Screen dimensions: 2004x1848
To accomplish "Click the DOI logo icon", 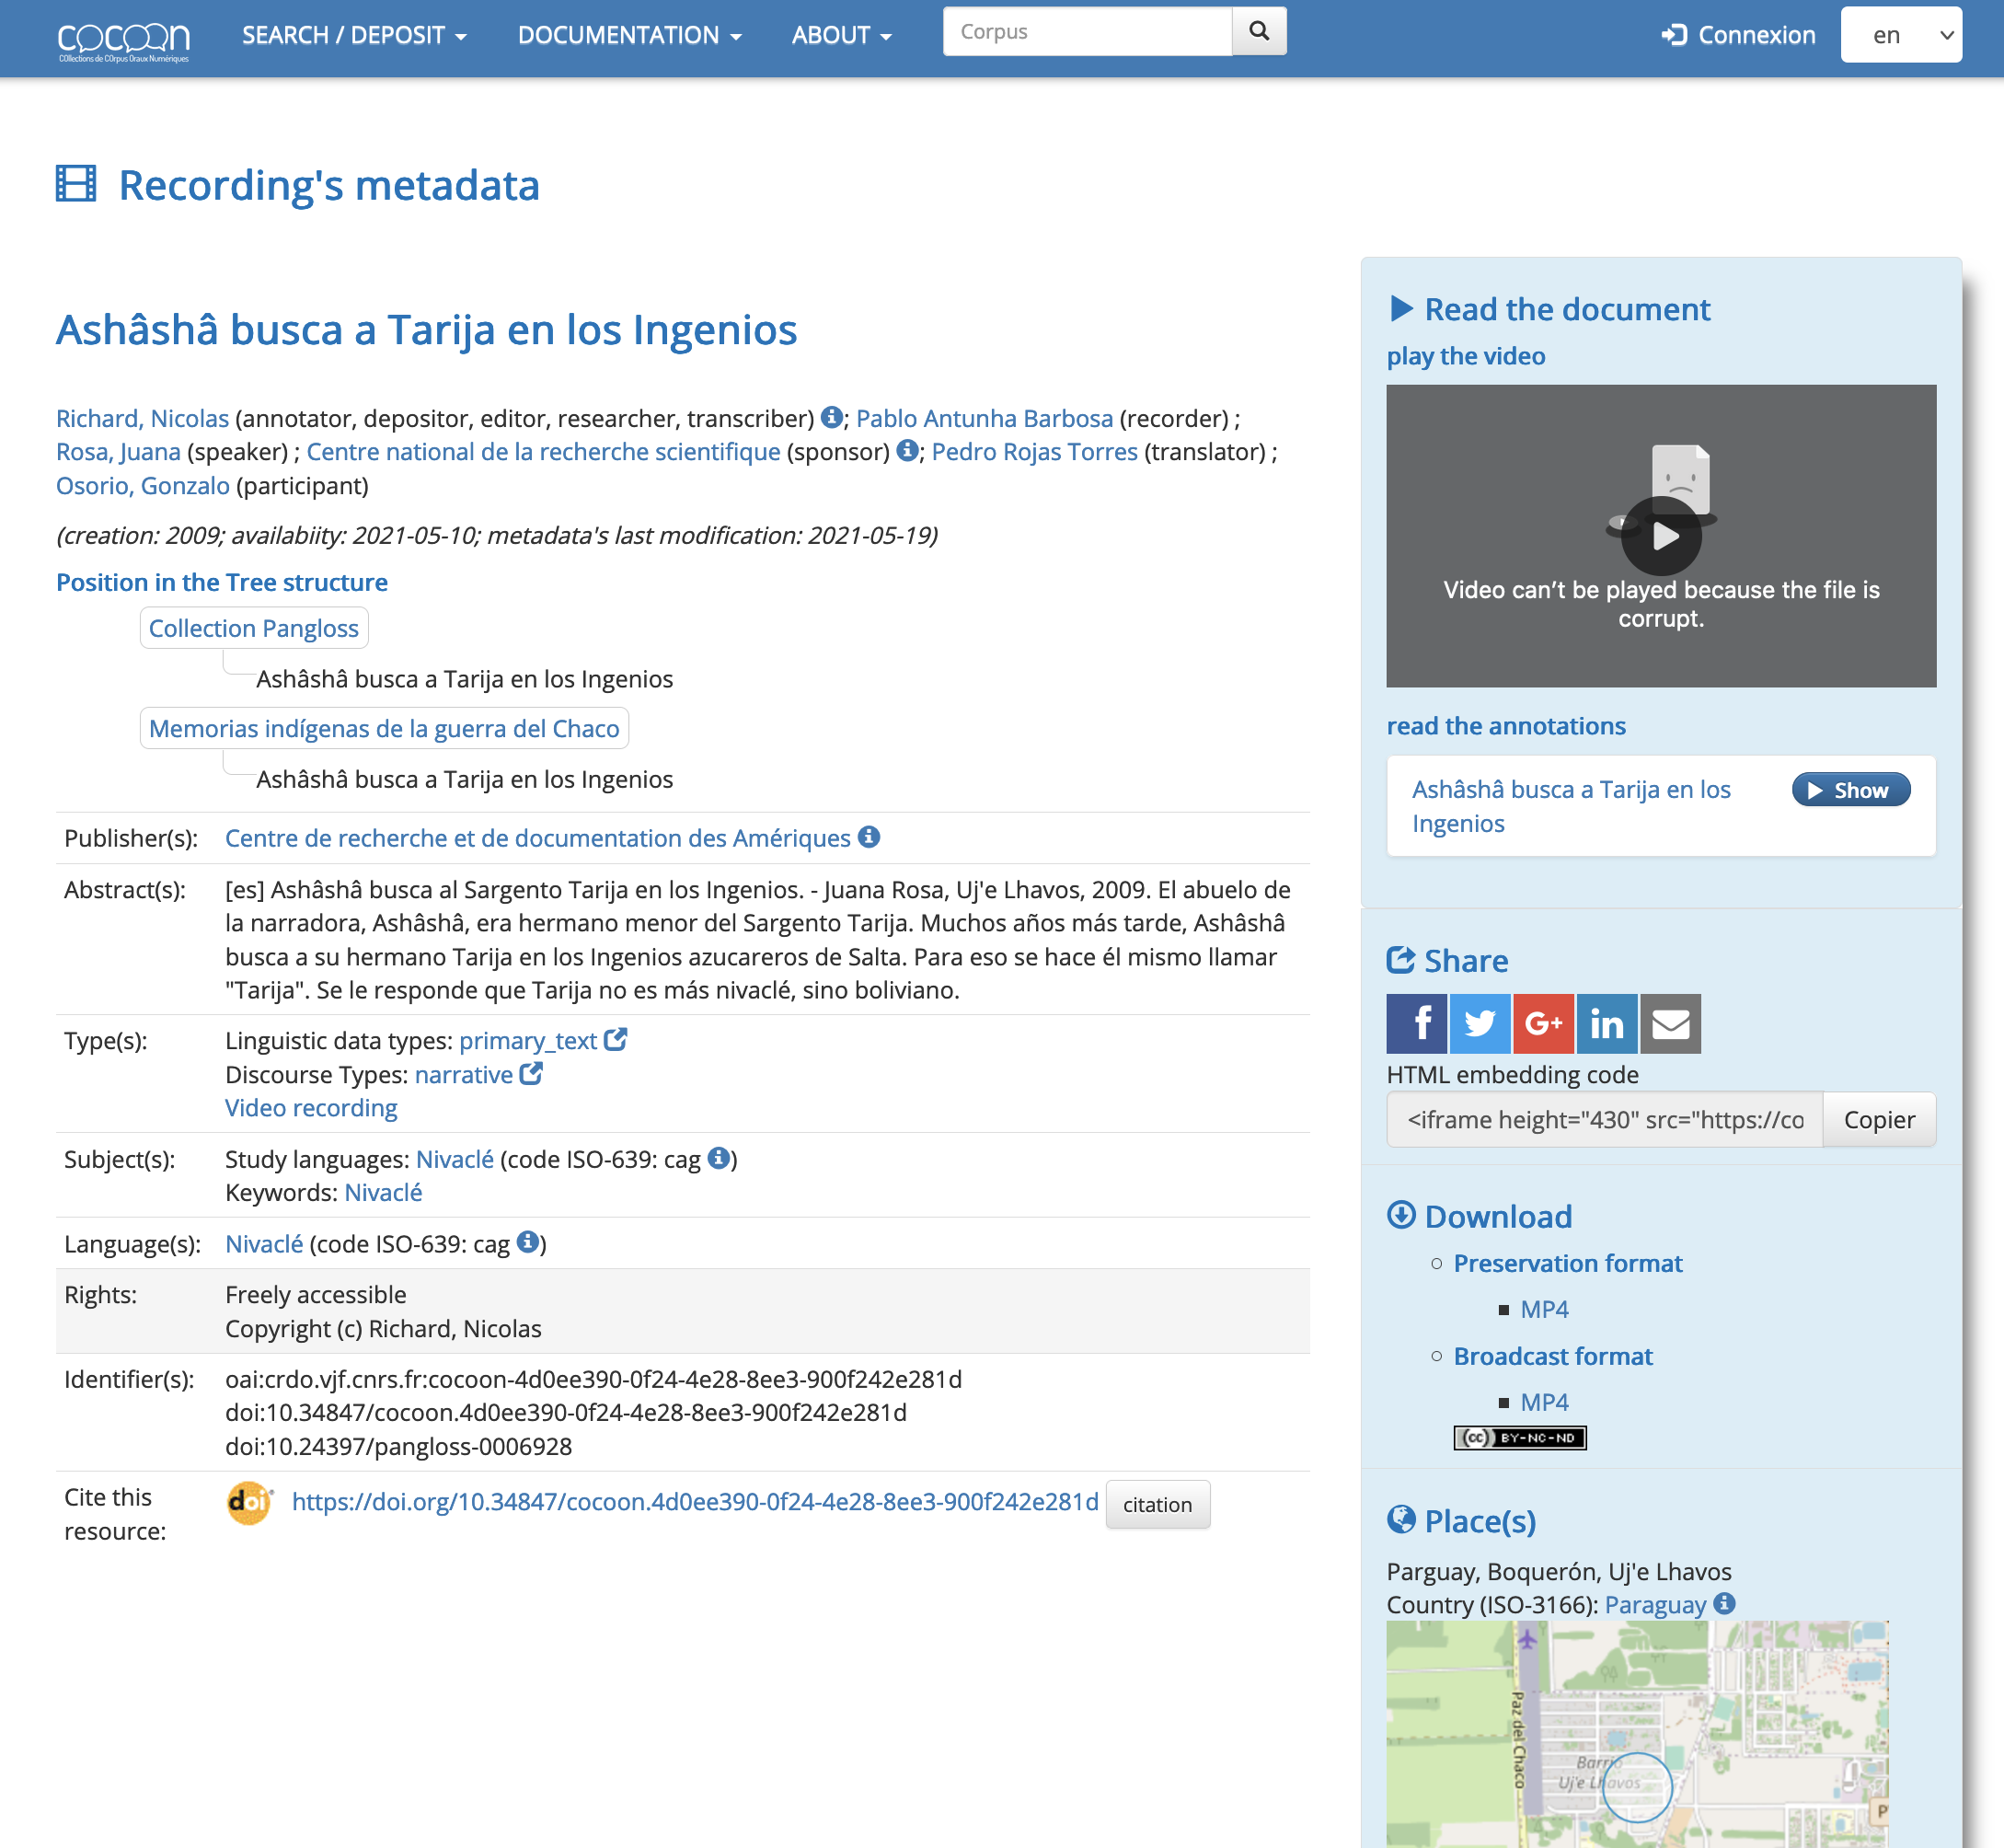I will point(250,1503).
